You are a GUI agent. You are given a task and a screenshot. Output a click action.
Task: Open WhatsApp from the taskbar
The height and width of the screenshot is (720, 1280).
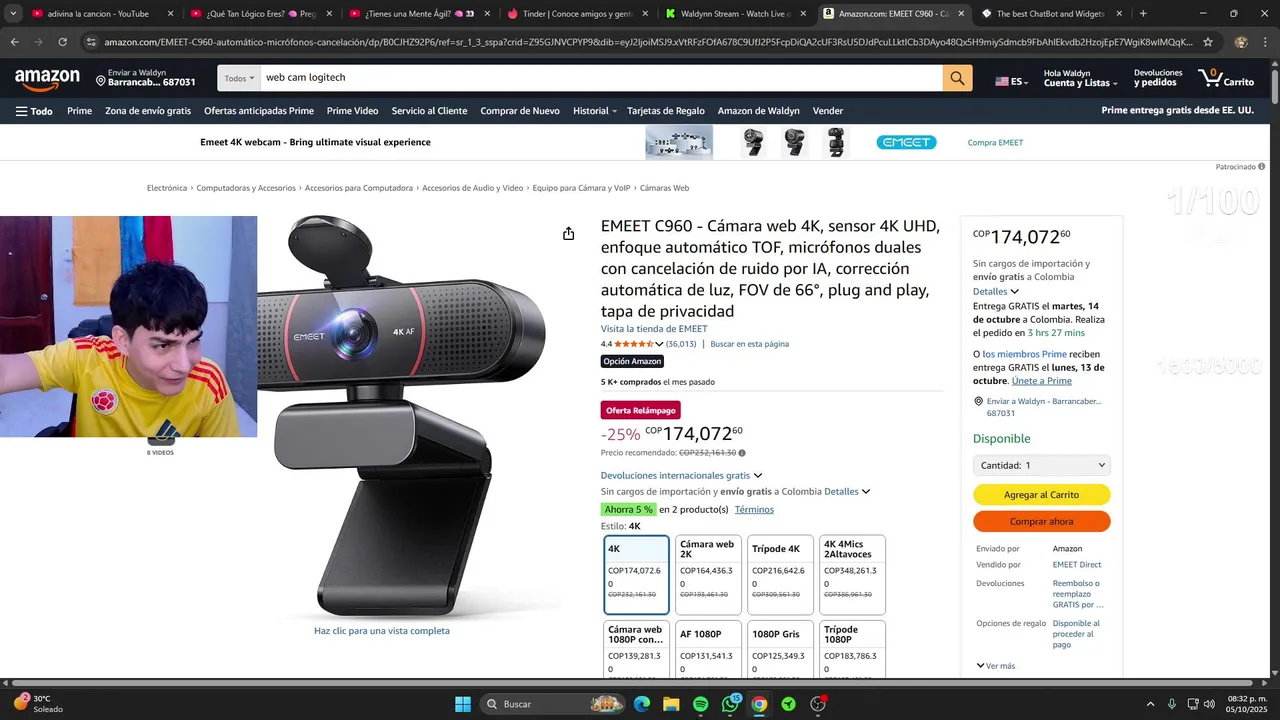(730, 704)
